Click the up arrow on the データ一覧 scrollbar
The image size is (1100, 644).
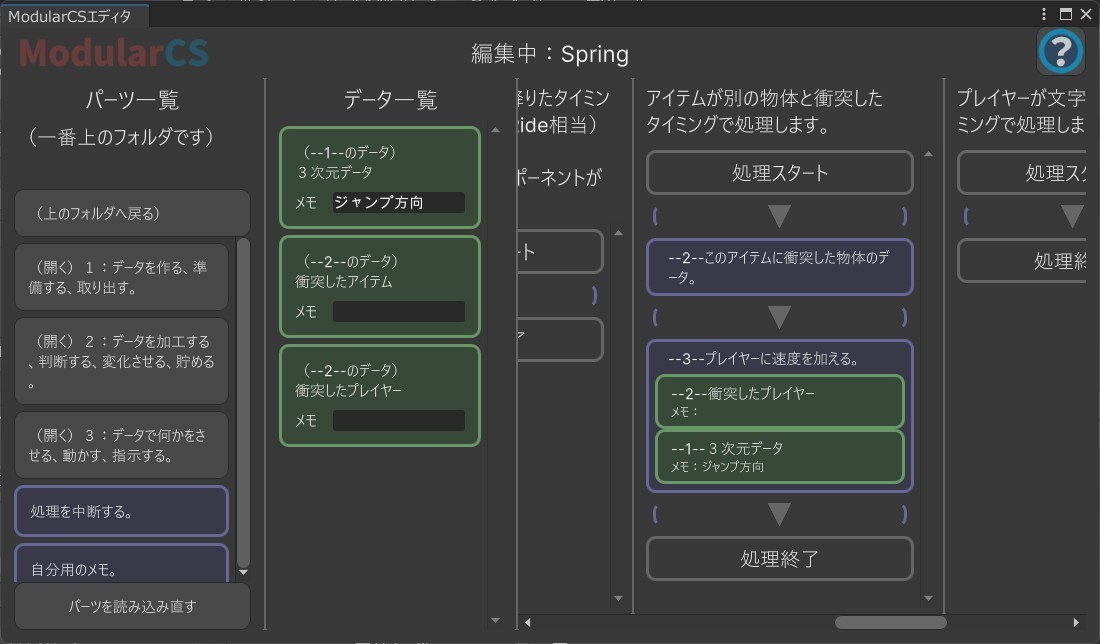click(495, 129)
